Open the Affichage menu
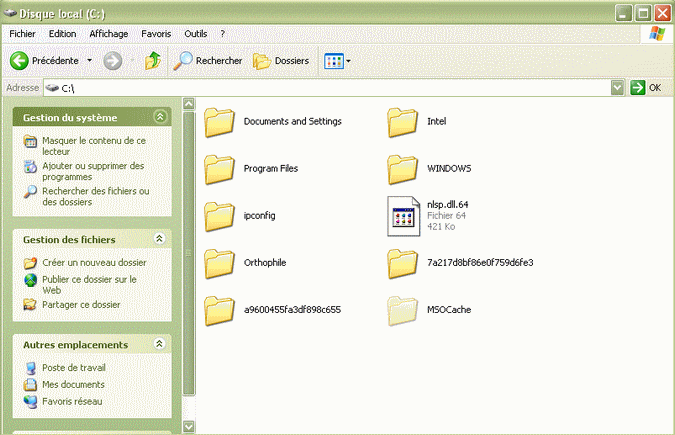The height and width of the screenshot is (435, 675). 108,34
